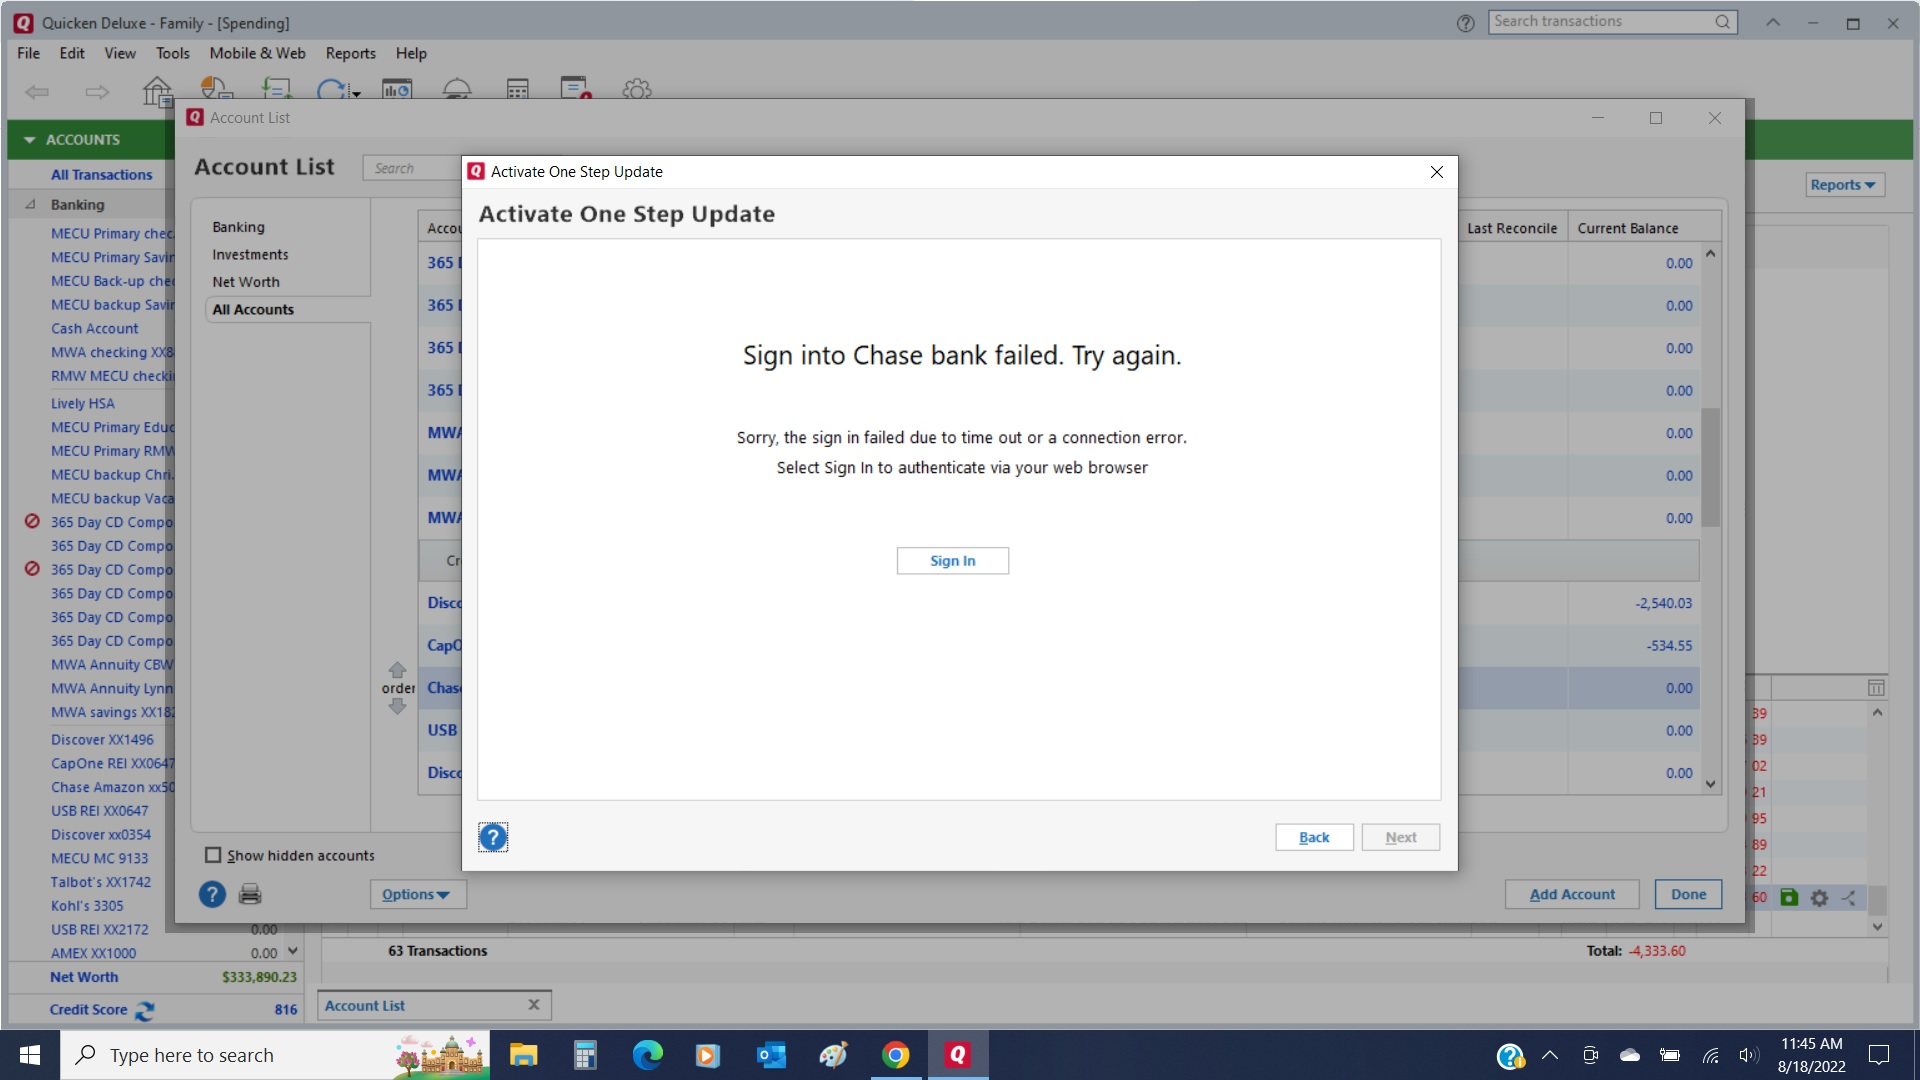Viewport: 1920px width, 1080px height.
Task: Open the spending pie chart toolbar icon
Action: coord(216,88)
